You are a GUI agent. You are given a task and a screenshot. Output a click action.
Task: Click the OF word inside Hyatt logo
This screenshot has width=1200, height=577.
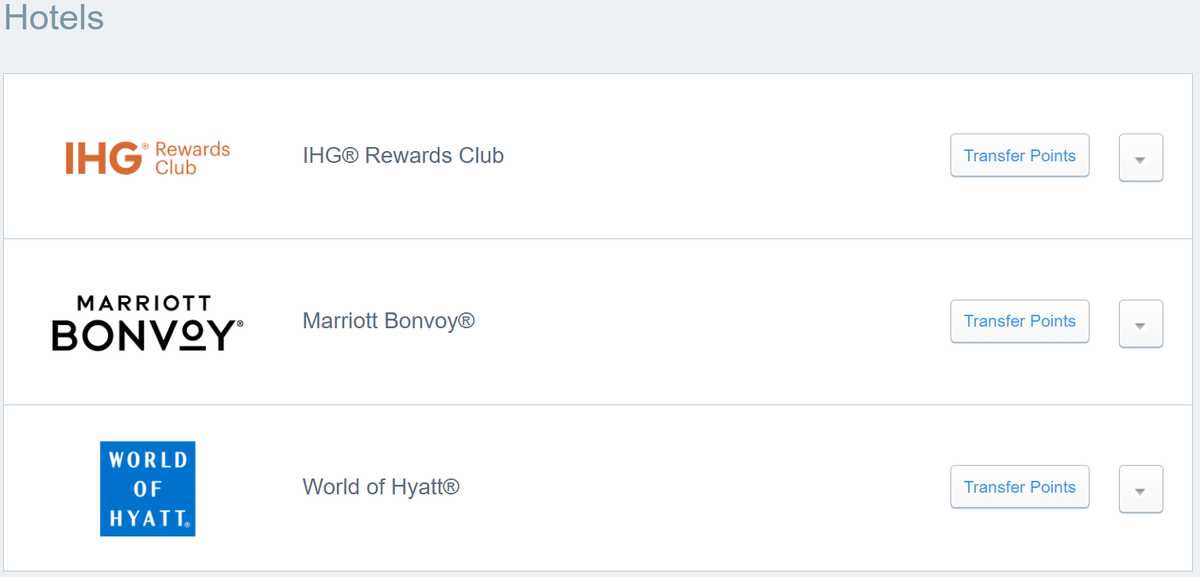point(148,489)
